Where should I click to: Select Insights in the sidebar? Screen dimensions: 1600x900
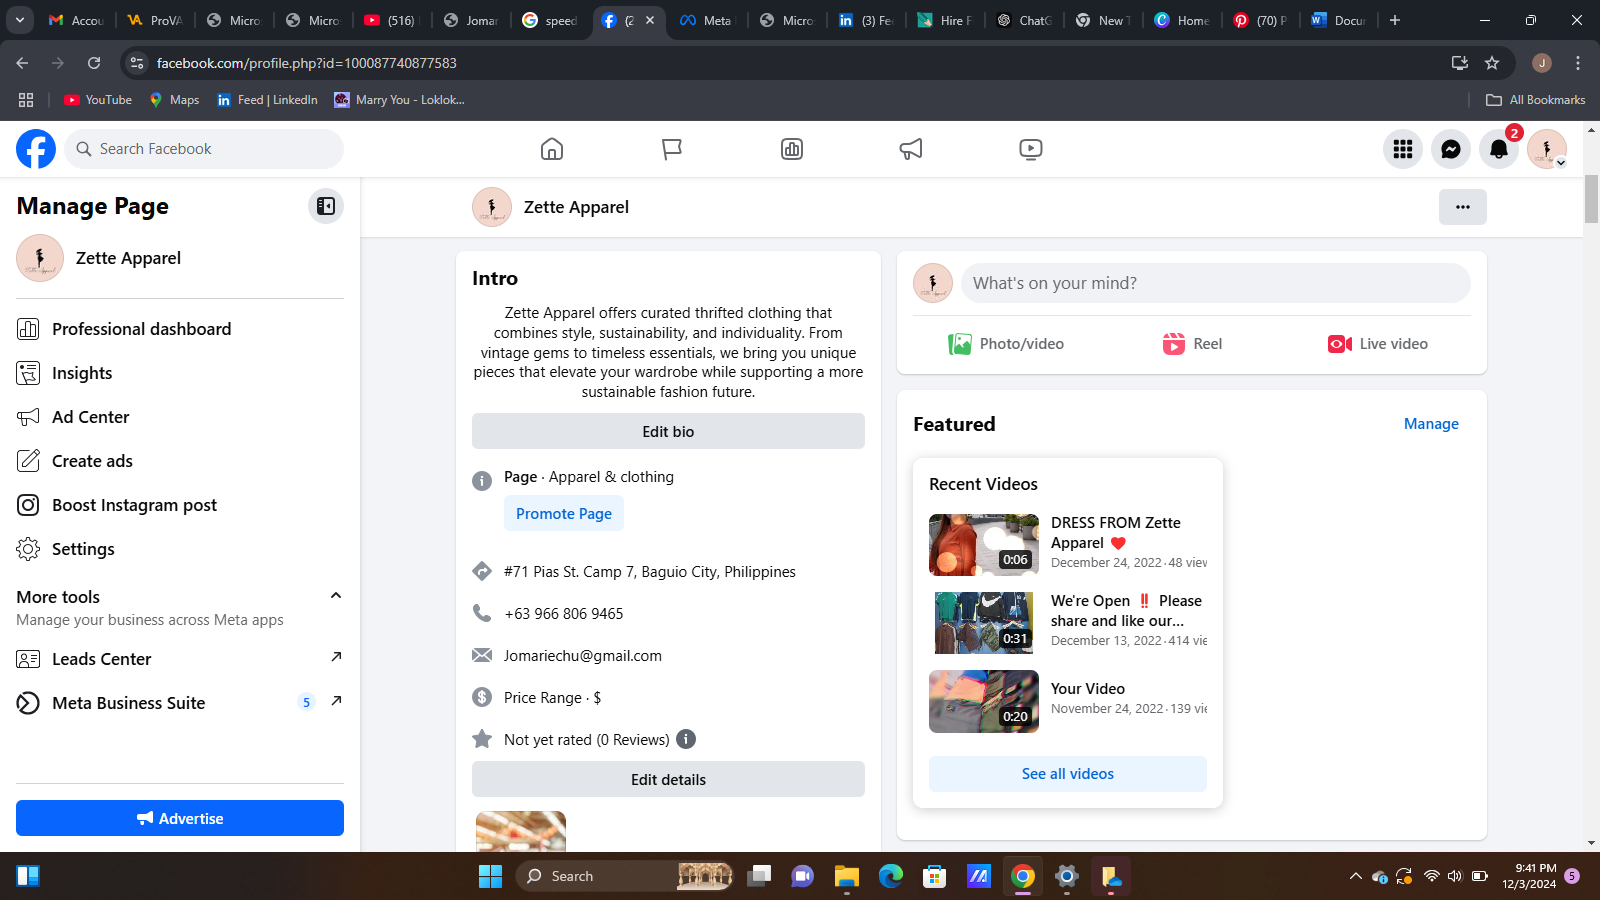180,373
